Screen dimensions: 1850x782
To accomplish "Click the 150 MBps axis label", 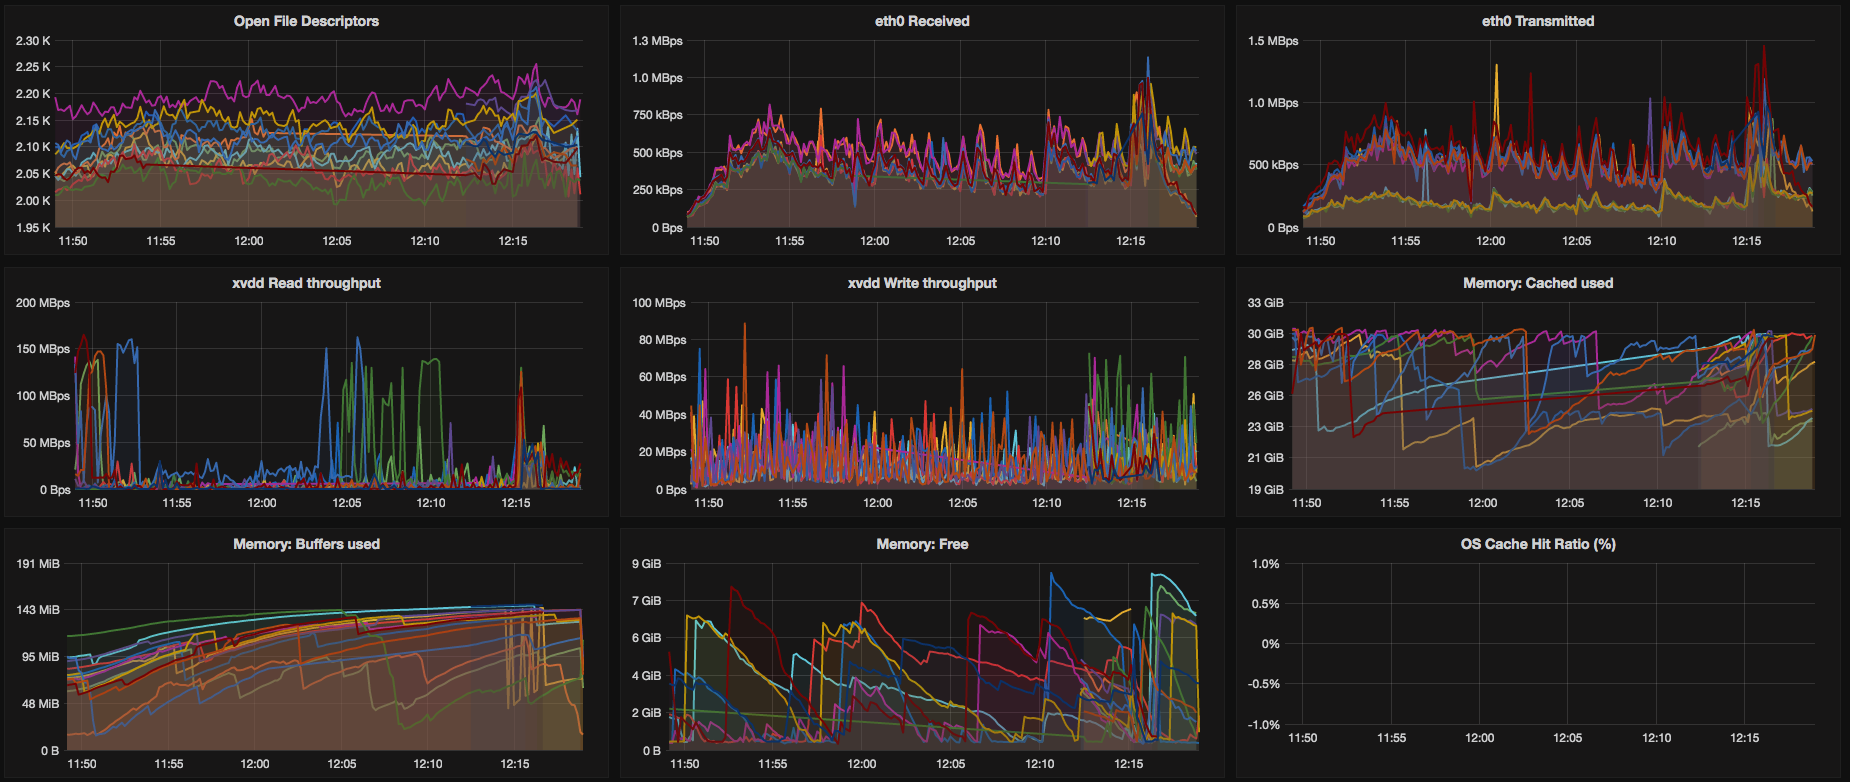I will coord(43,349).
